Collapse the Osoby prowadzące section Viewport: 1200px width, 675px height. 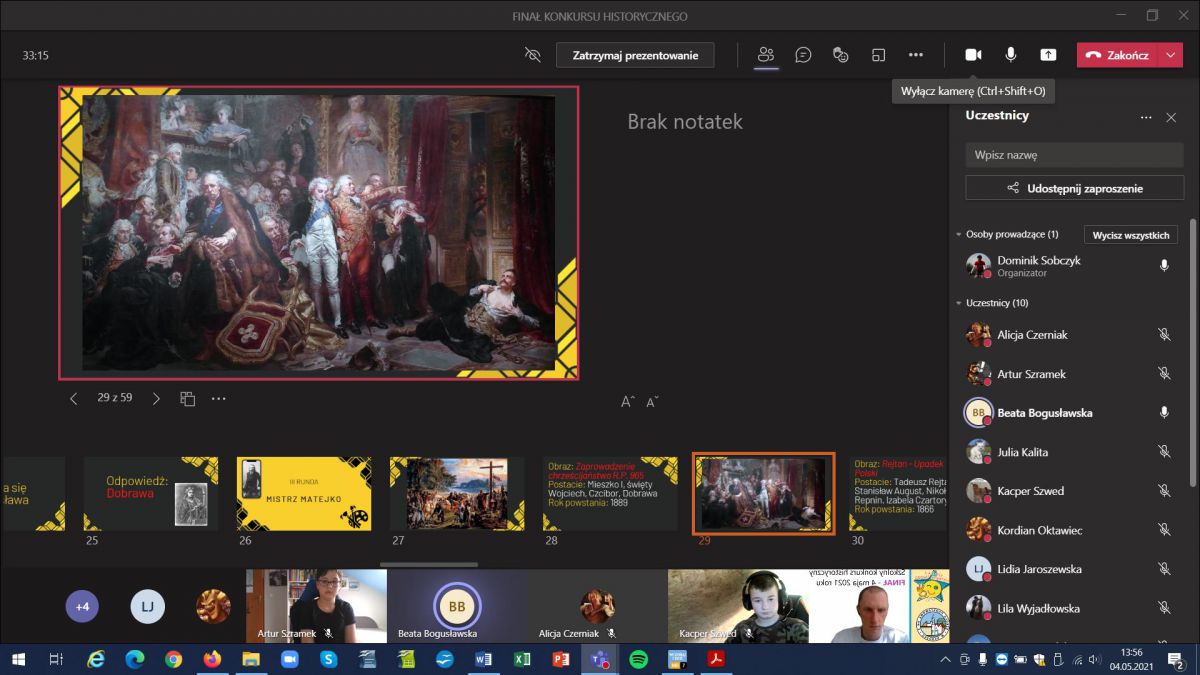point(958,234)
